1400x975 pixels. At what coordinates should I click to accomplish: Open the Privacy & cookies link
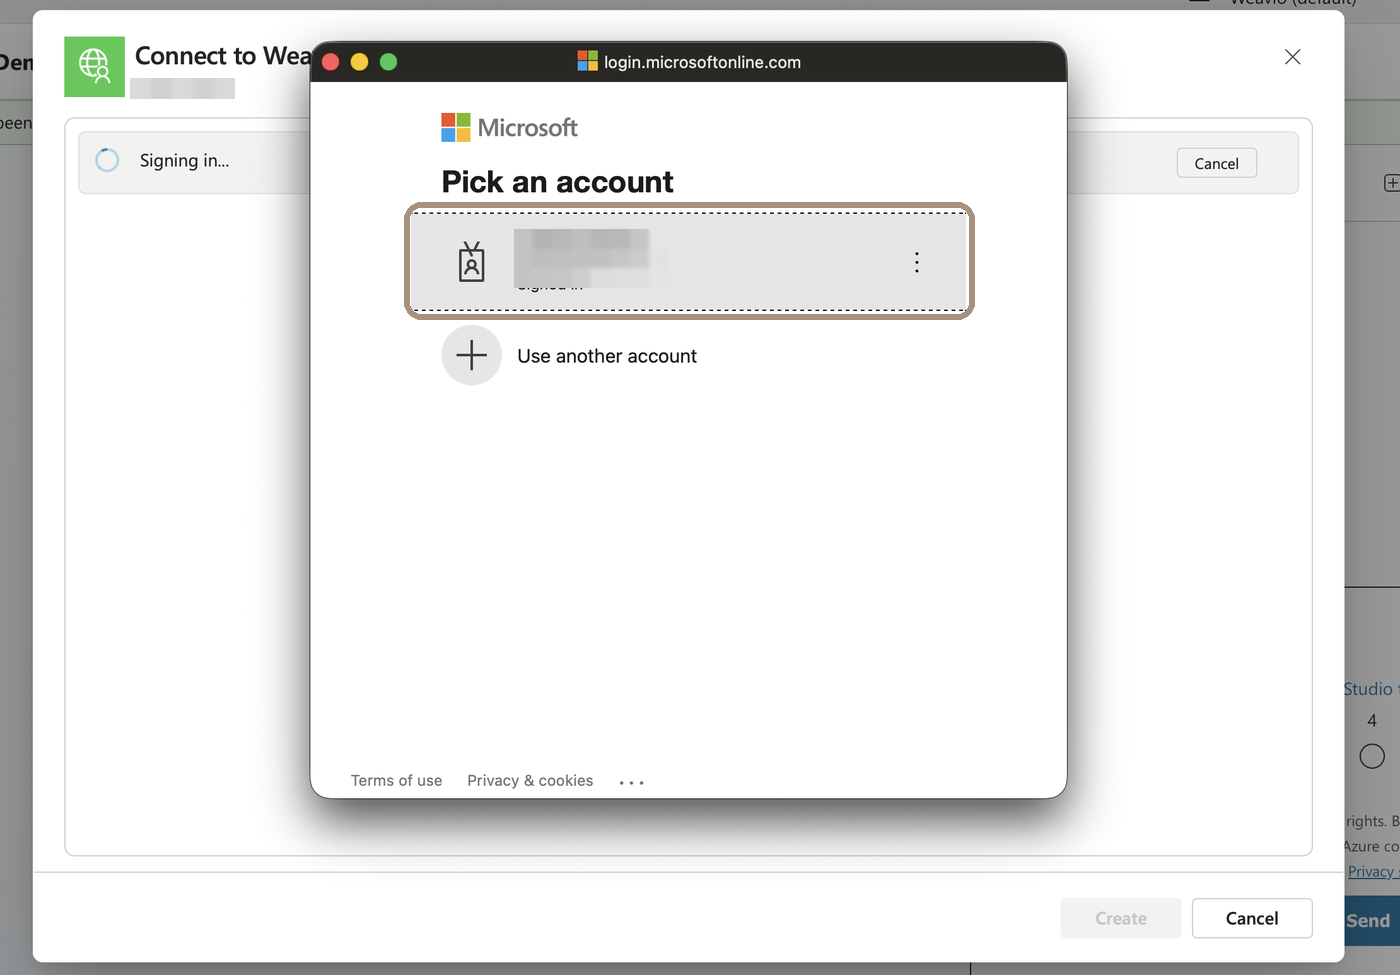(x=530, y=780)
